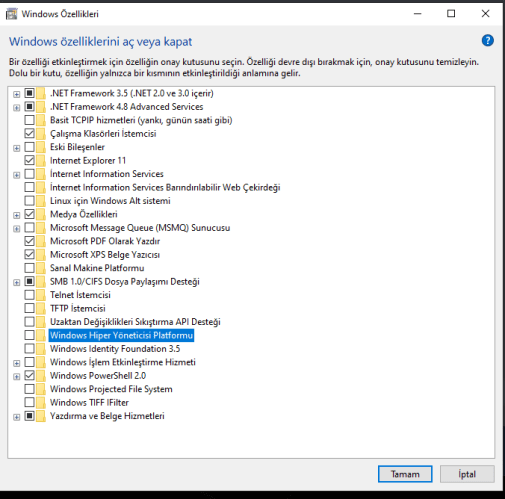The image size is (505, 499).
Task: Select Windows Projected File System label
Action: [111, 389]
